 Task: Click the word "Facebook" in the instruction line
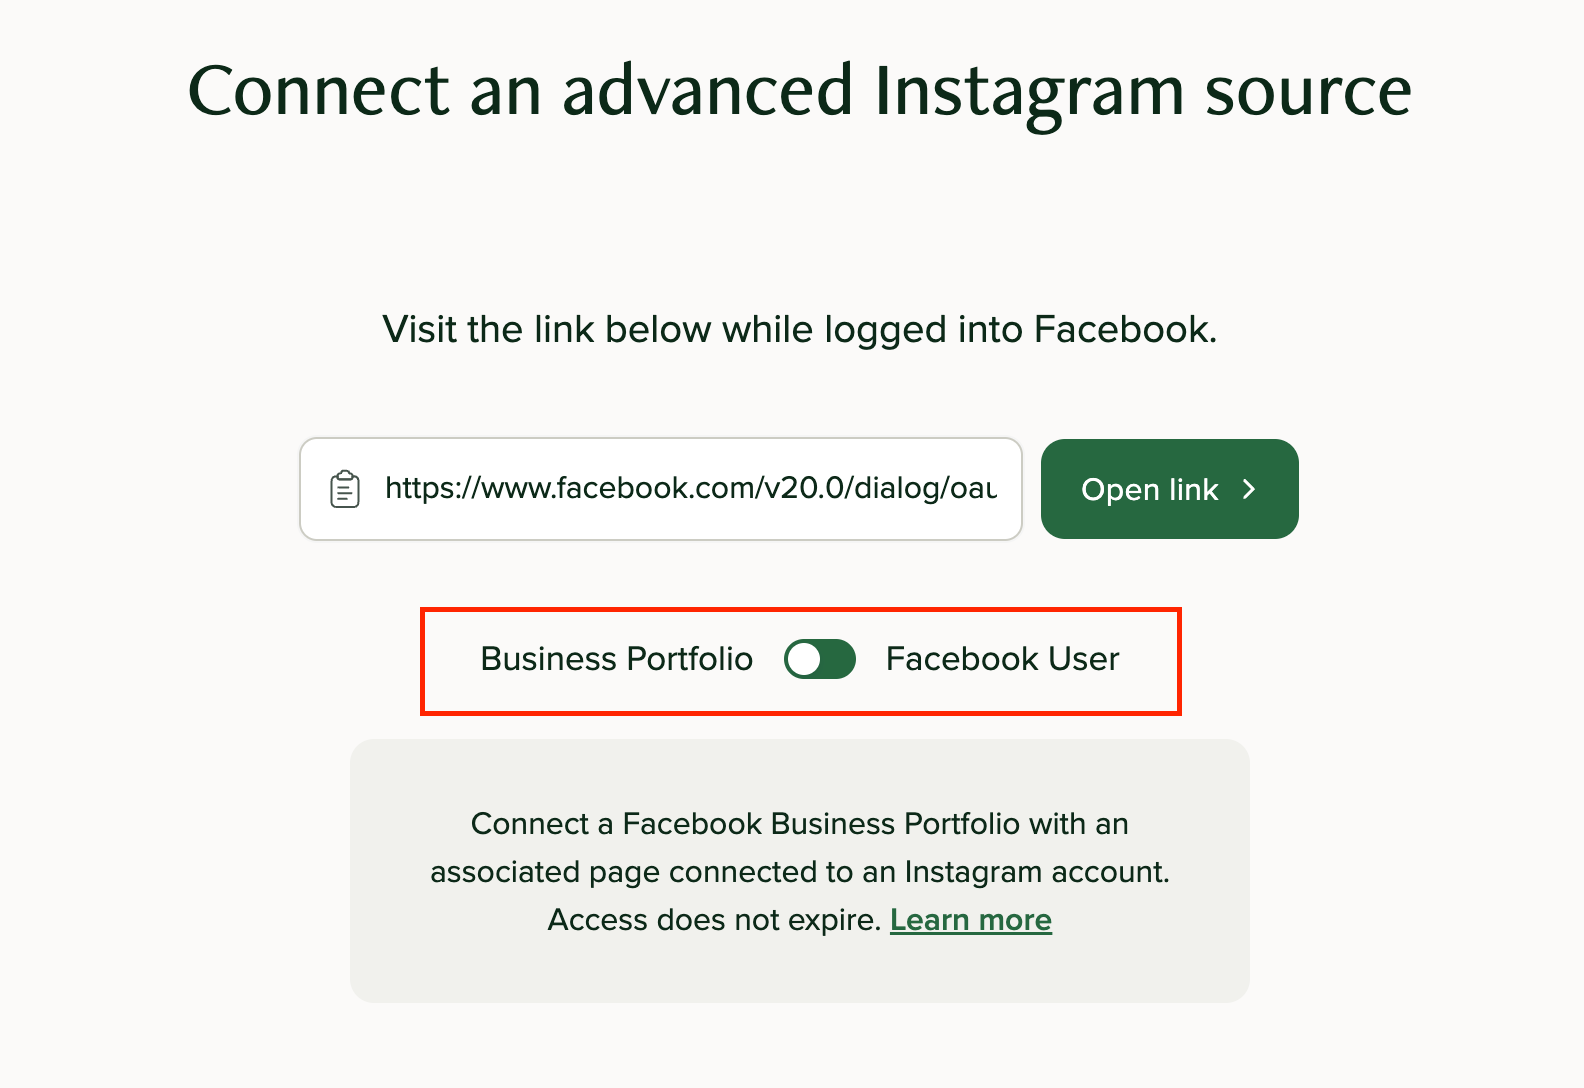coord(1122,330)
